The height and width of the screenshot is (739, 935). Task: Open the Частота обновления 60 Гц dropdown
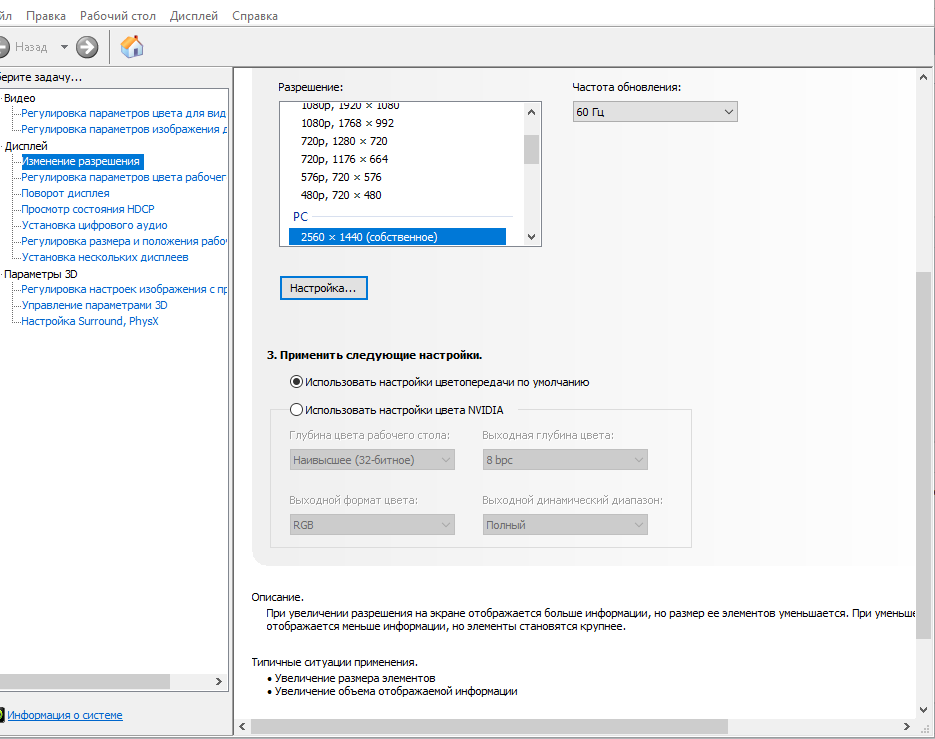coord(655,112)
